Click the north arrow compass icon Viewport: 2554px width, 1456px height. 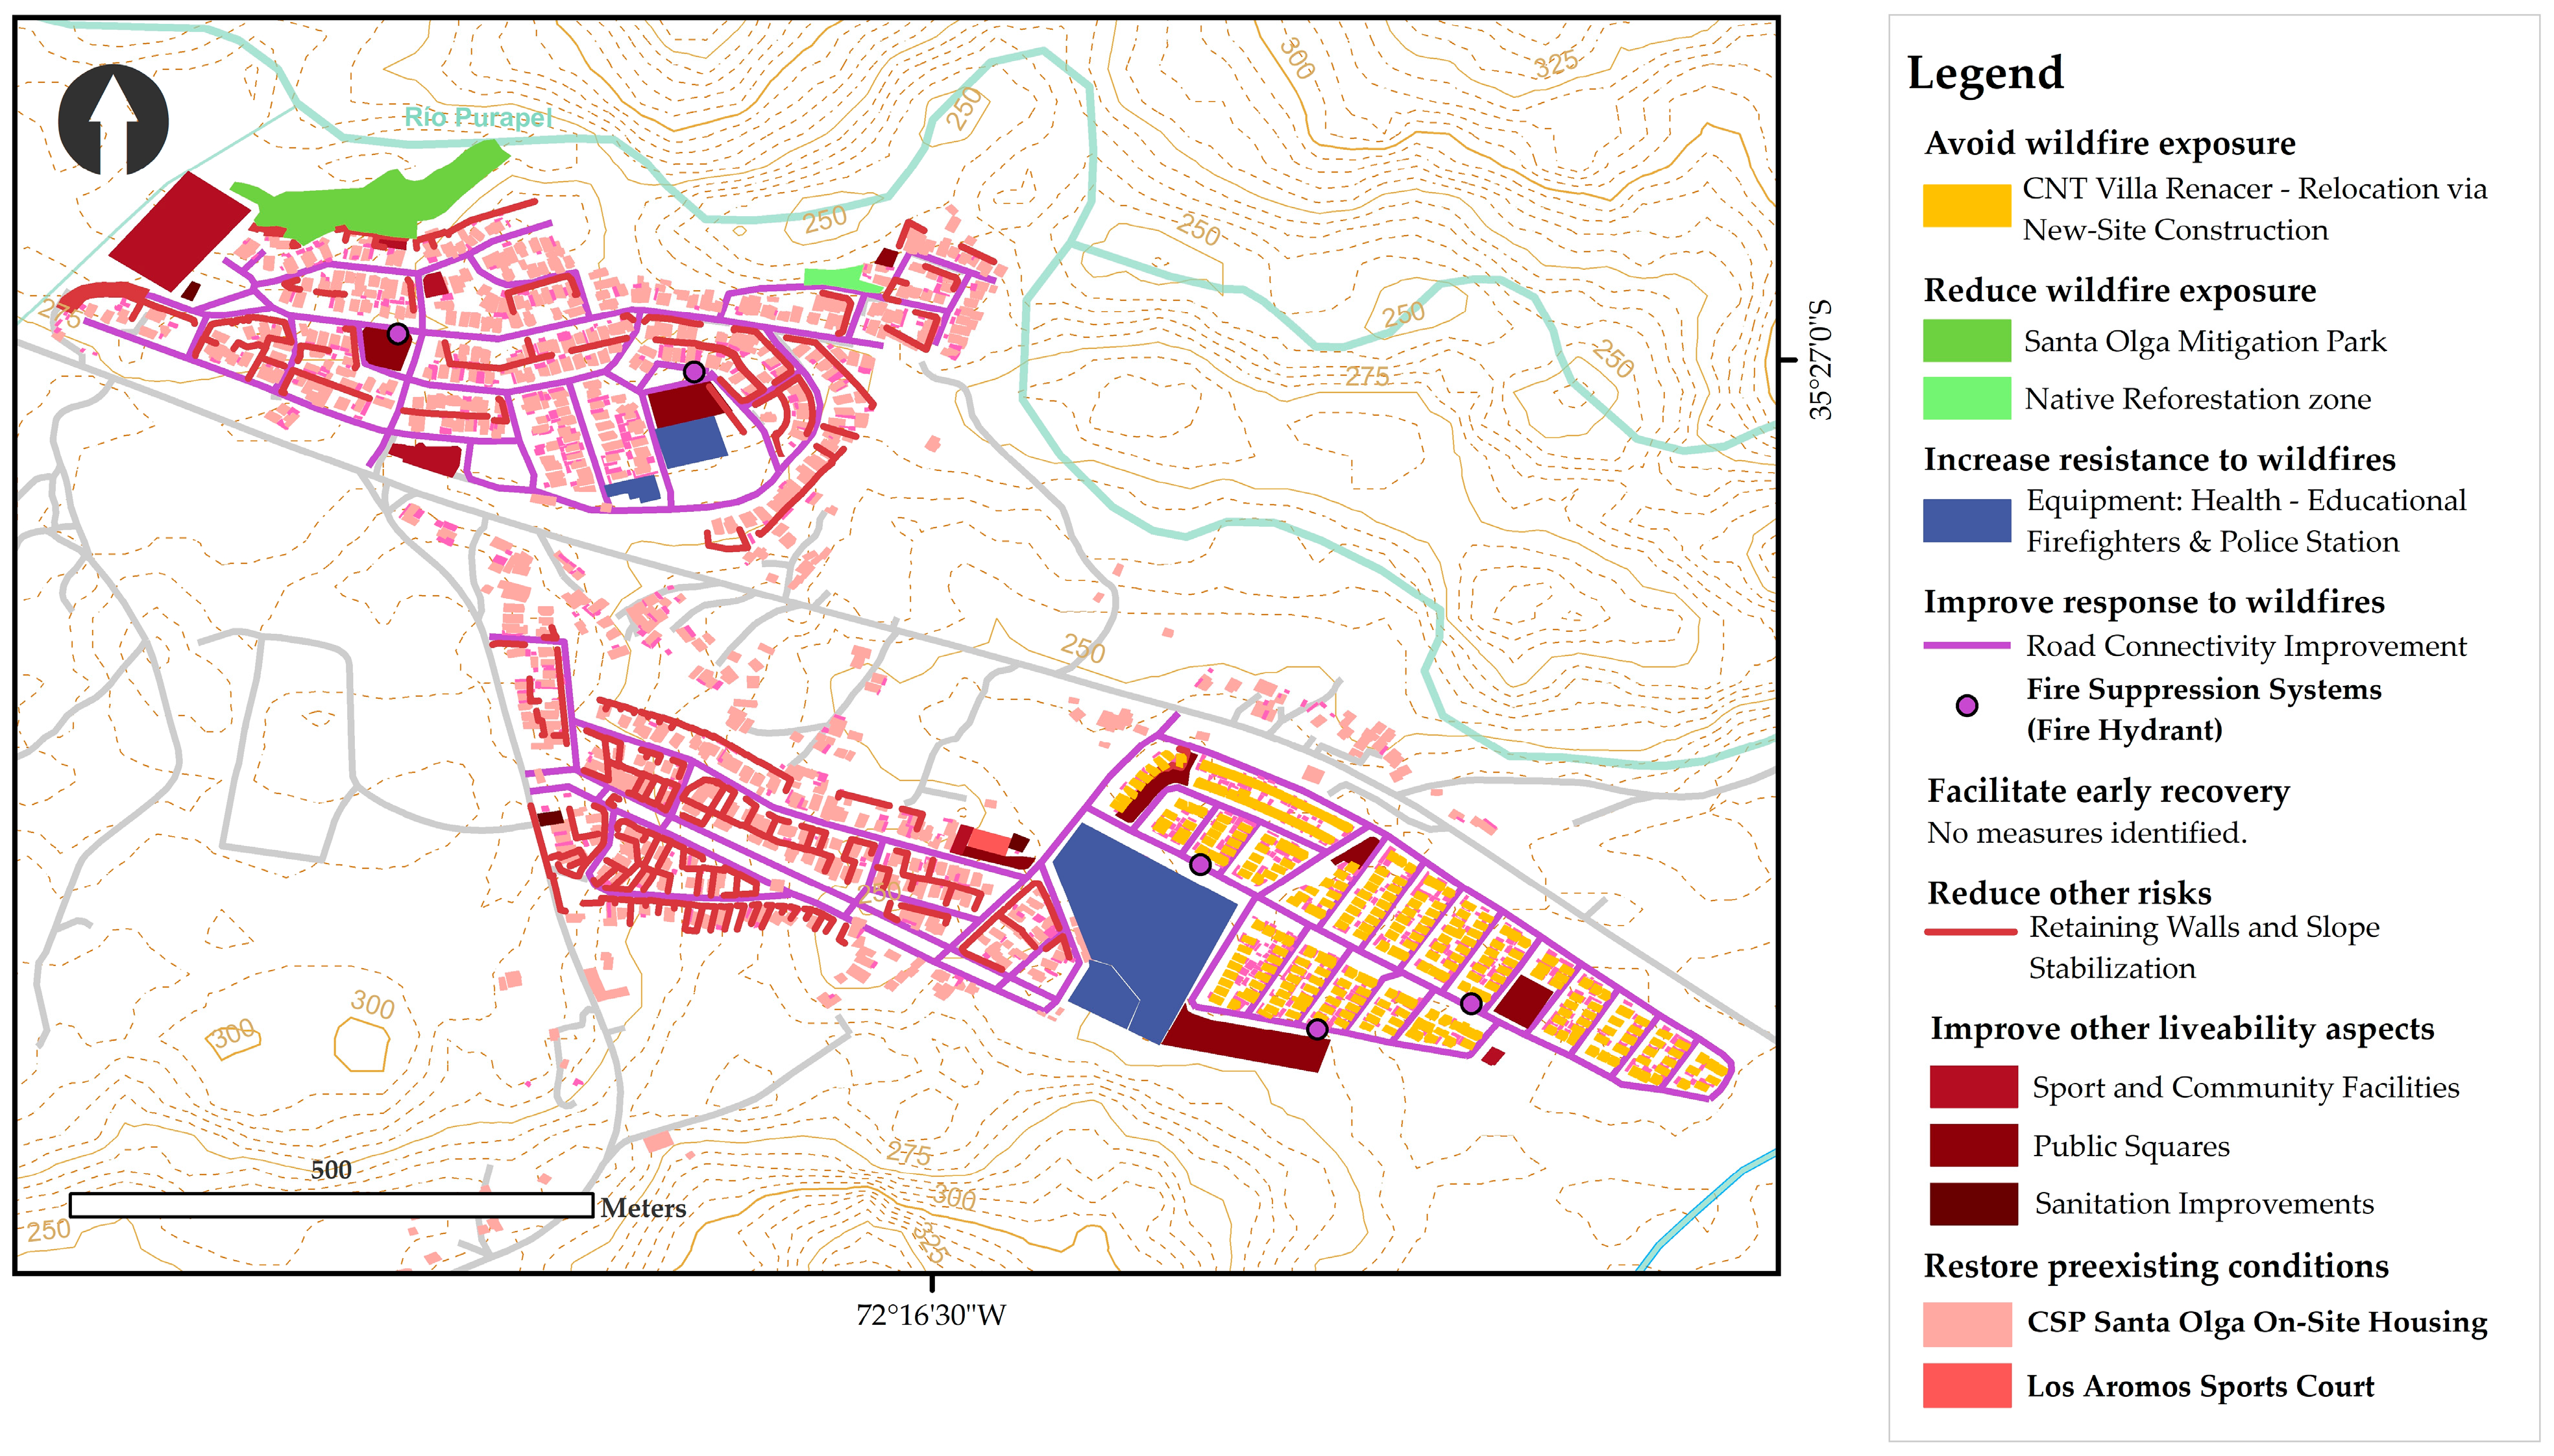point(113,120)
